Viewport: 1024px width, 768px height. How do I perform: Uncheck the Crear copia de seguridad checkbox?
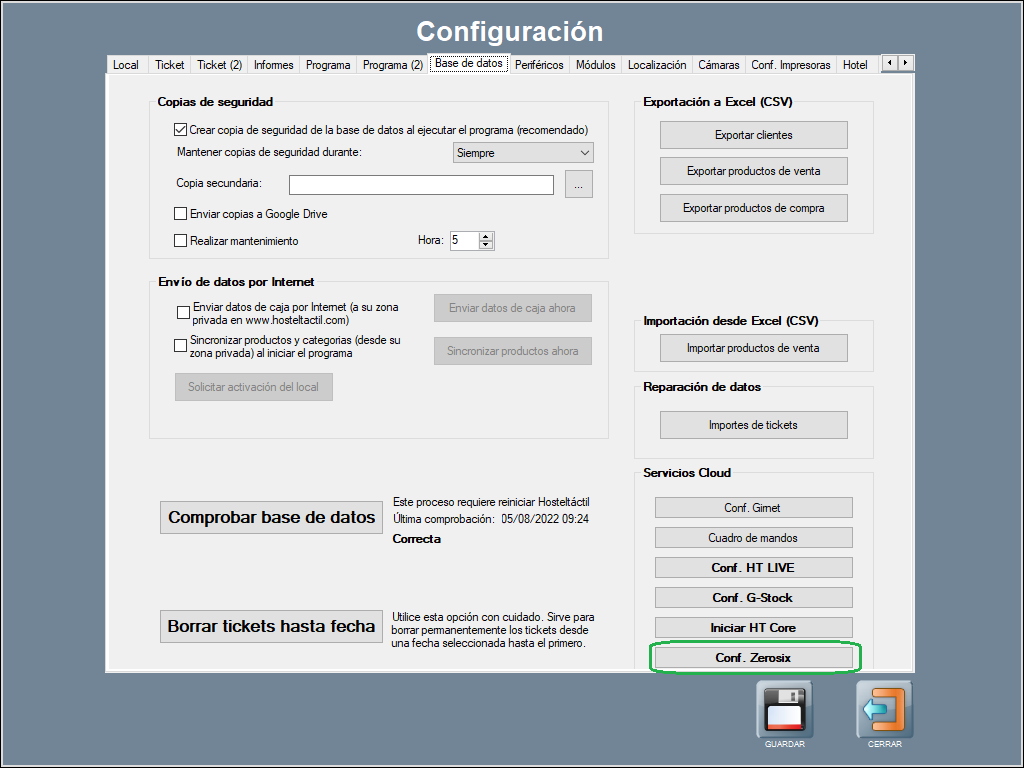pos(181,130)
